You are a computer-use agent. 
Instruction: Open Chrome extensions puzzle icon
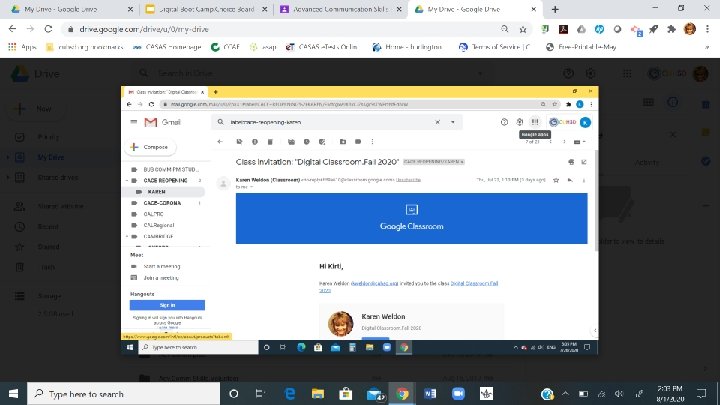[671, 29]
